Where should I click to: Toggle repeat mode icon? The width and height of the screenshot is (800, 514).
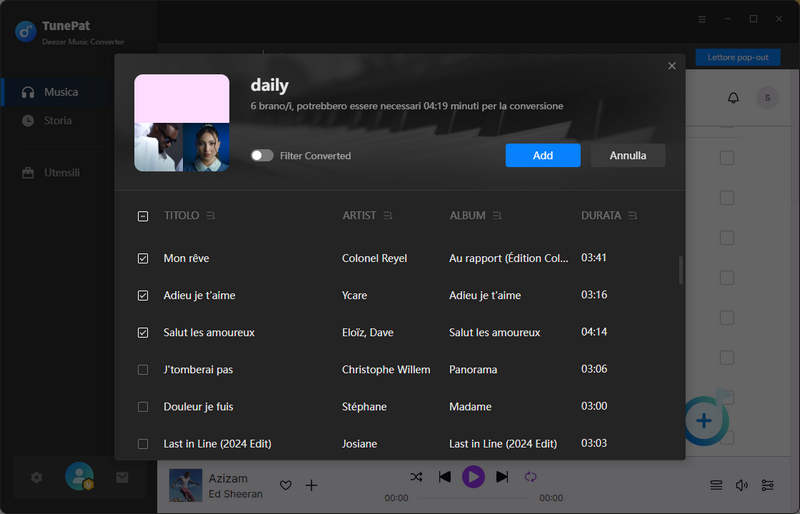point(531,477)
